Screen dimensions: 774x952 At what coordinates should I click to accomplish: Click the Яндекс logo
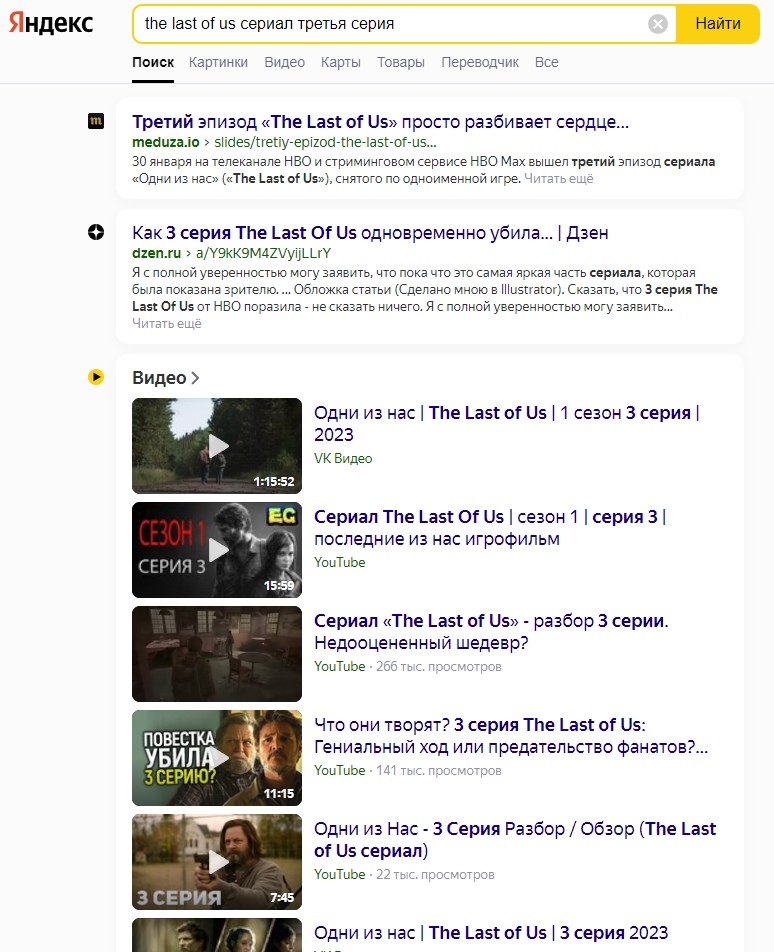51,23
